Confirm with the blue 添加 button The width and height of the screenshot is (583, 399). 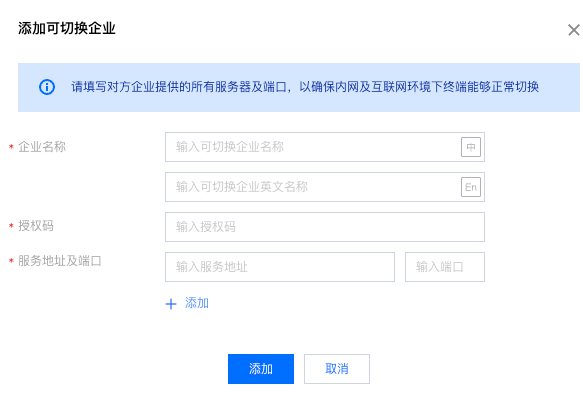[x=261, y=369]
